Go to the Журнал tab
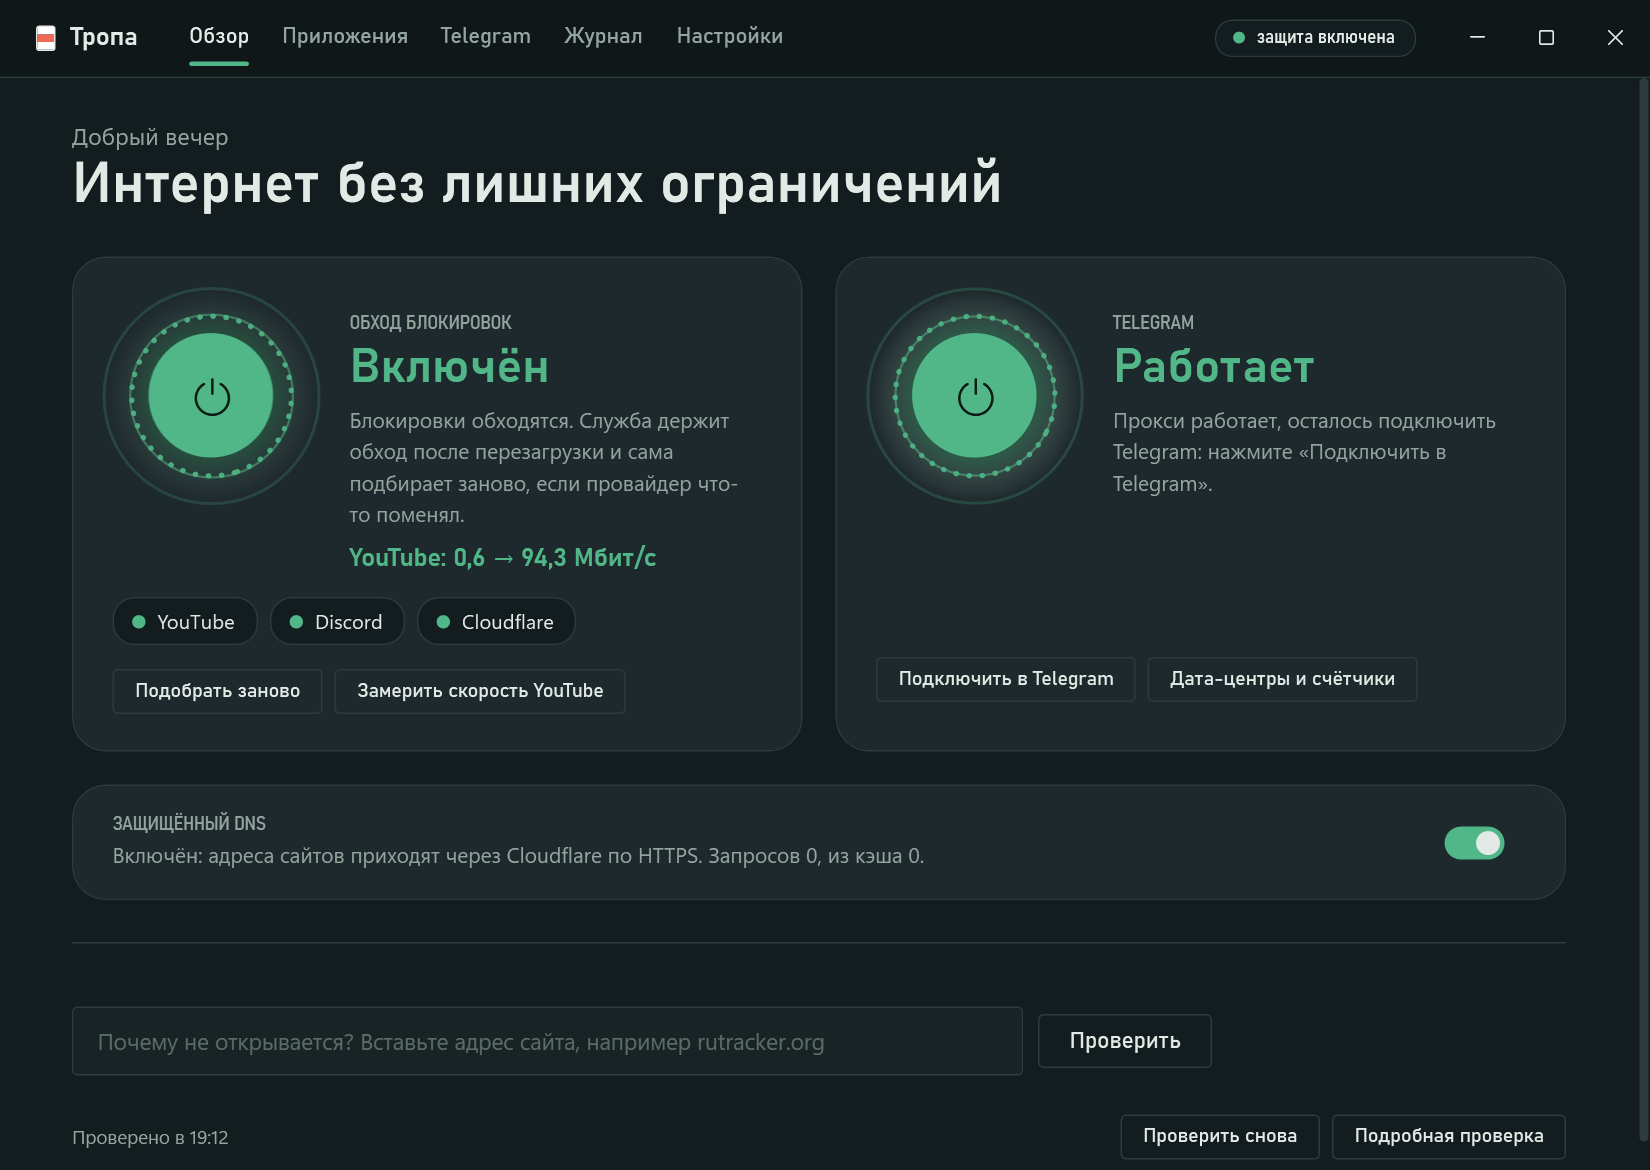 tap(603, 36)
